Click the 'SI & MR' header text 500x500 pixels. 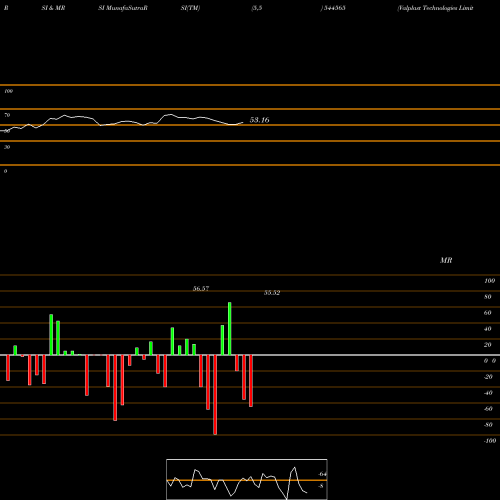[x=53, y=8]
